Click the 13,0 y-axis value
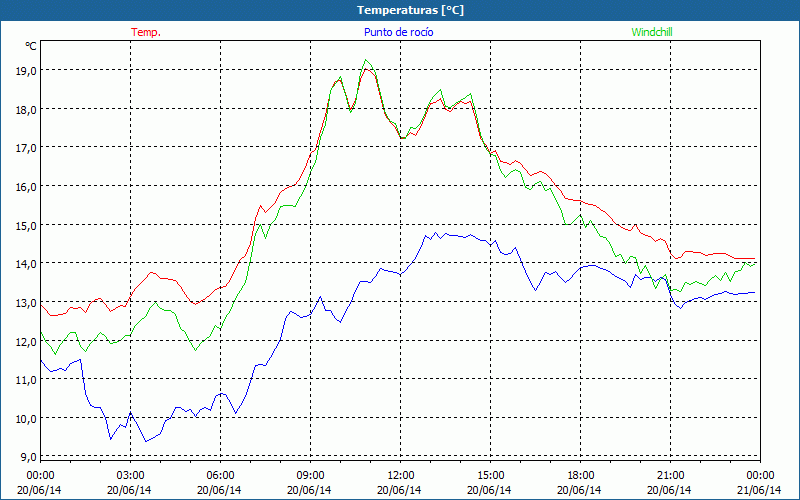 click(26, 303)
